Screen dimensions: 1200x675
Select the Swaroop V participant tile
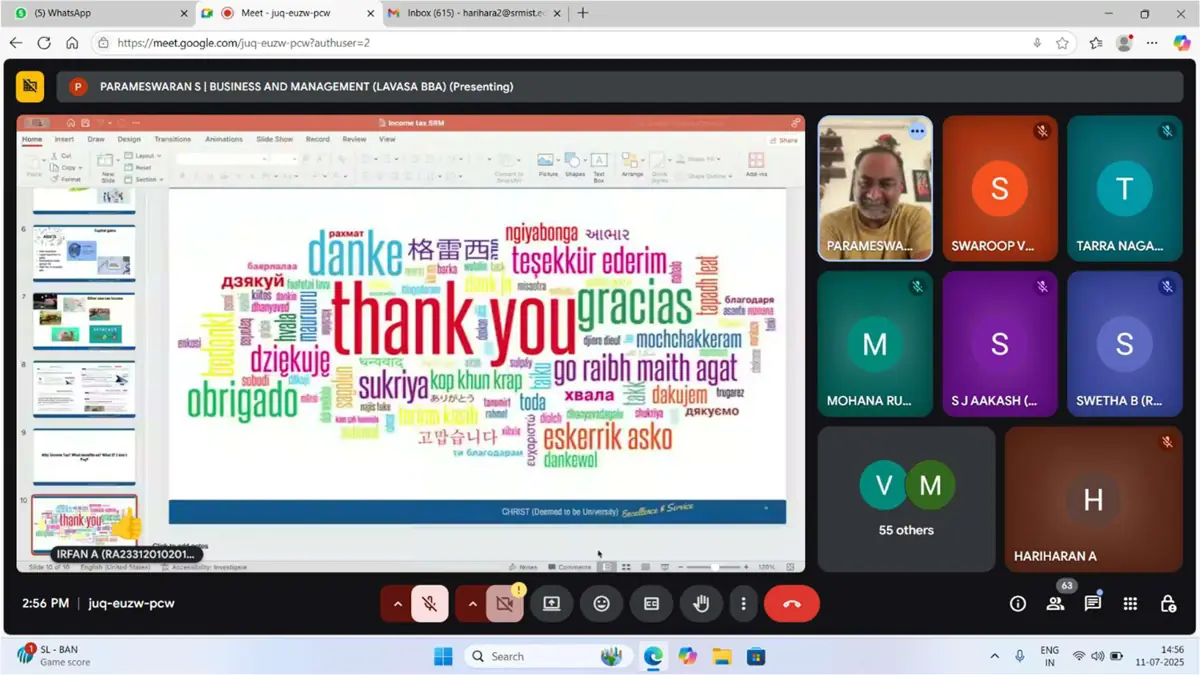[x=1000, y=189]
